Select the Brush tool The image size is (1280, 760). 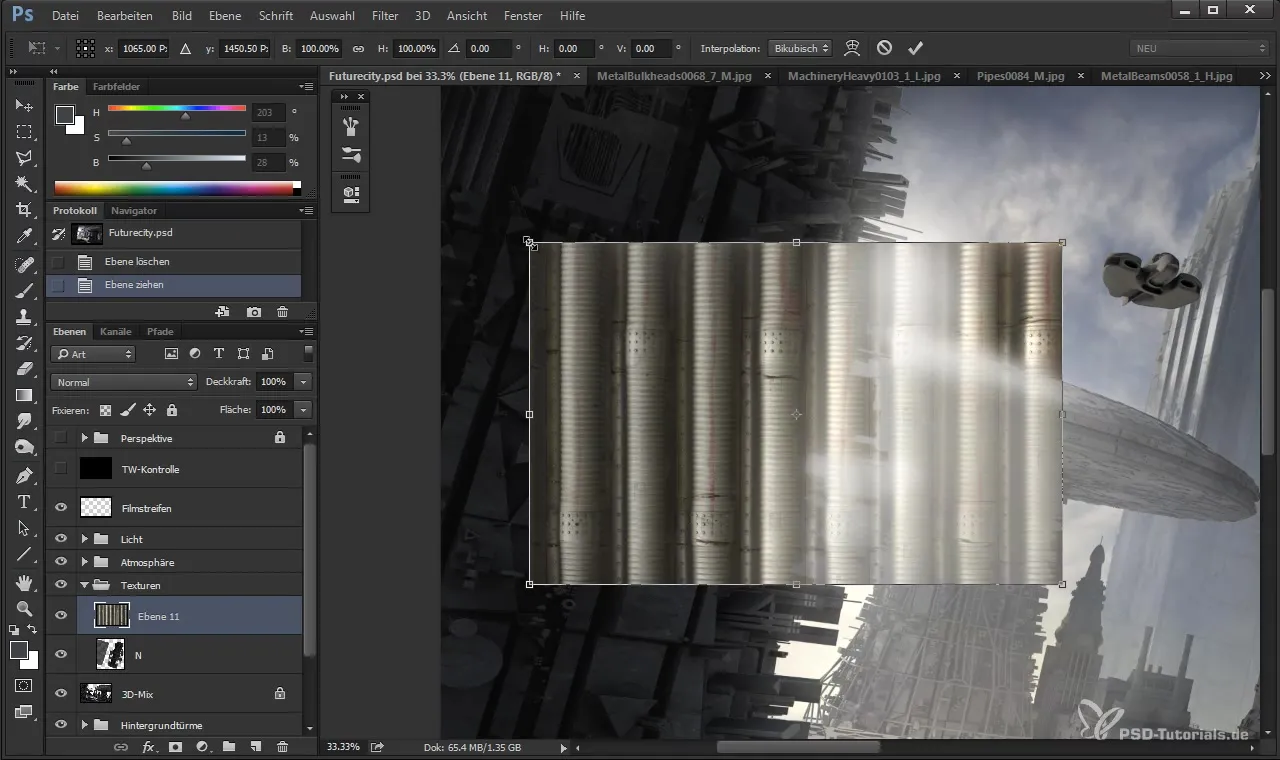24,290
